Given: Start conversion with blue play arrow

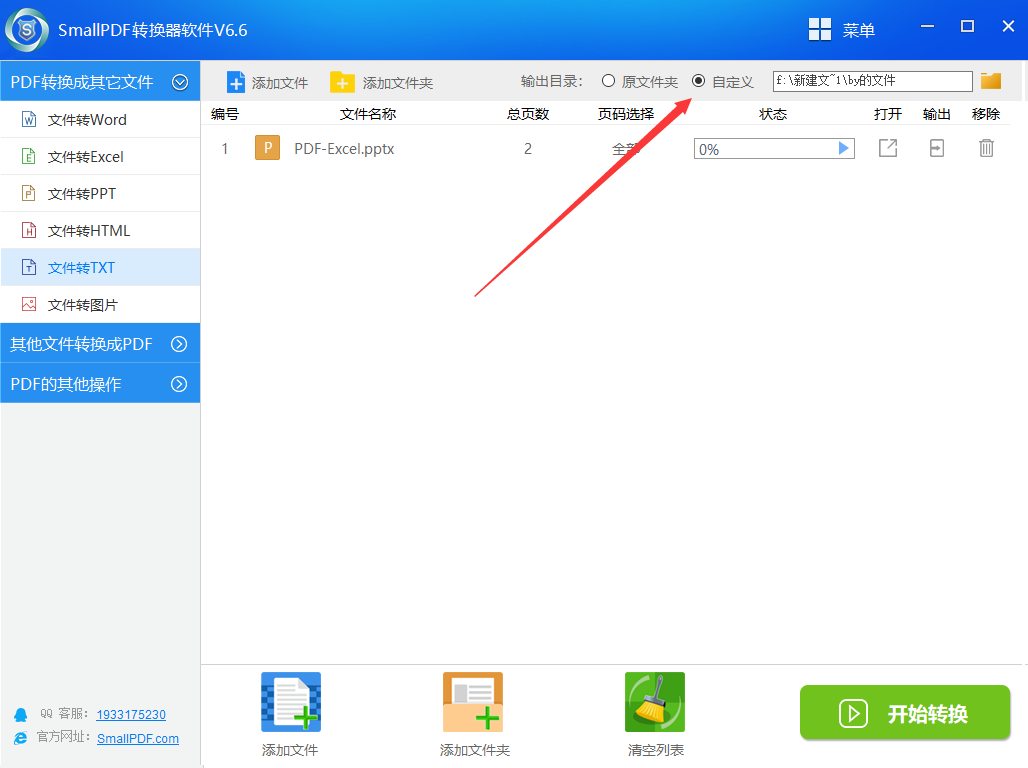Looking at the screenshot, I should (844, 149).
